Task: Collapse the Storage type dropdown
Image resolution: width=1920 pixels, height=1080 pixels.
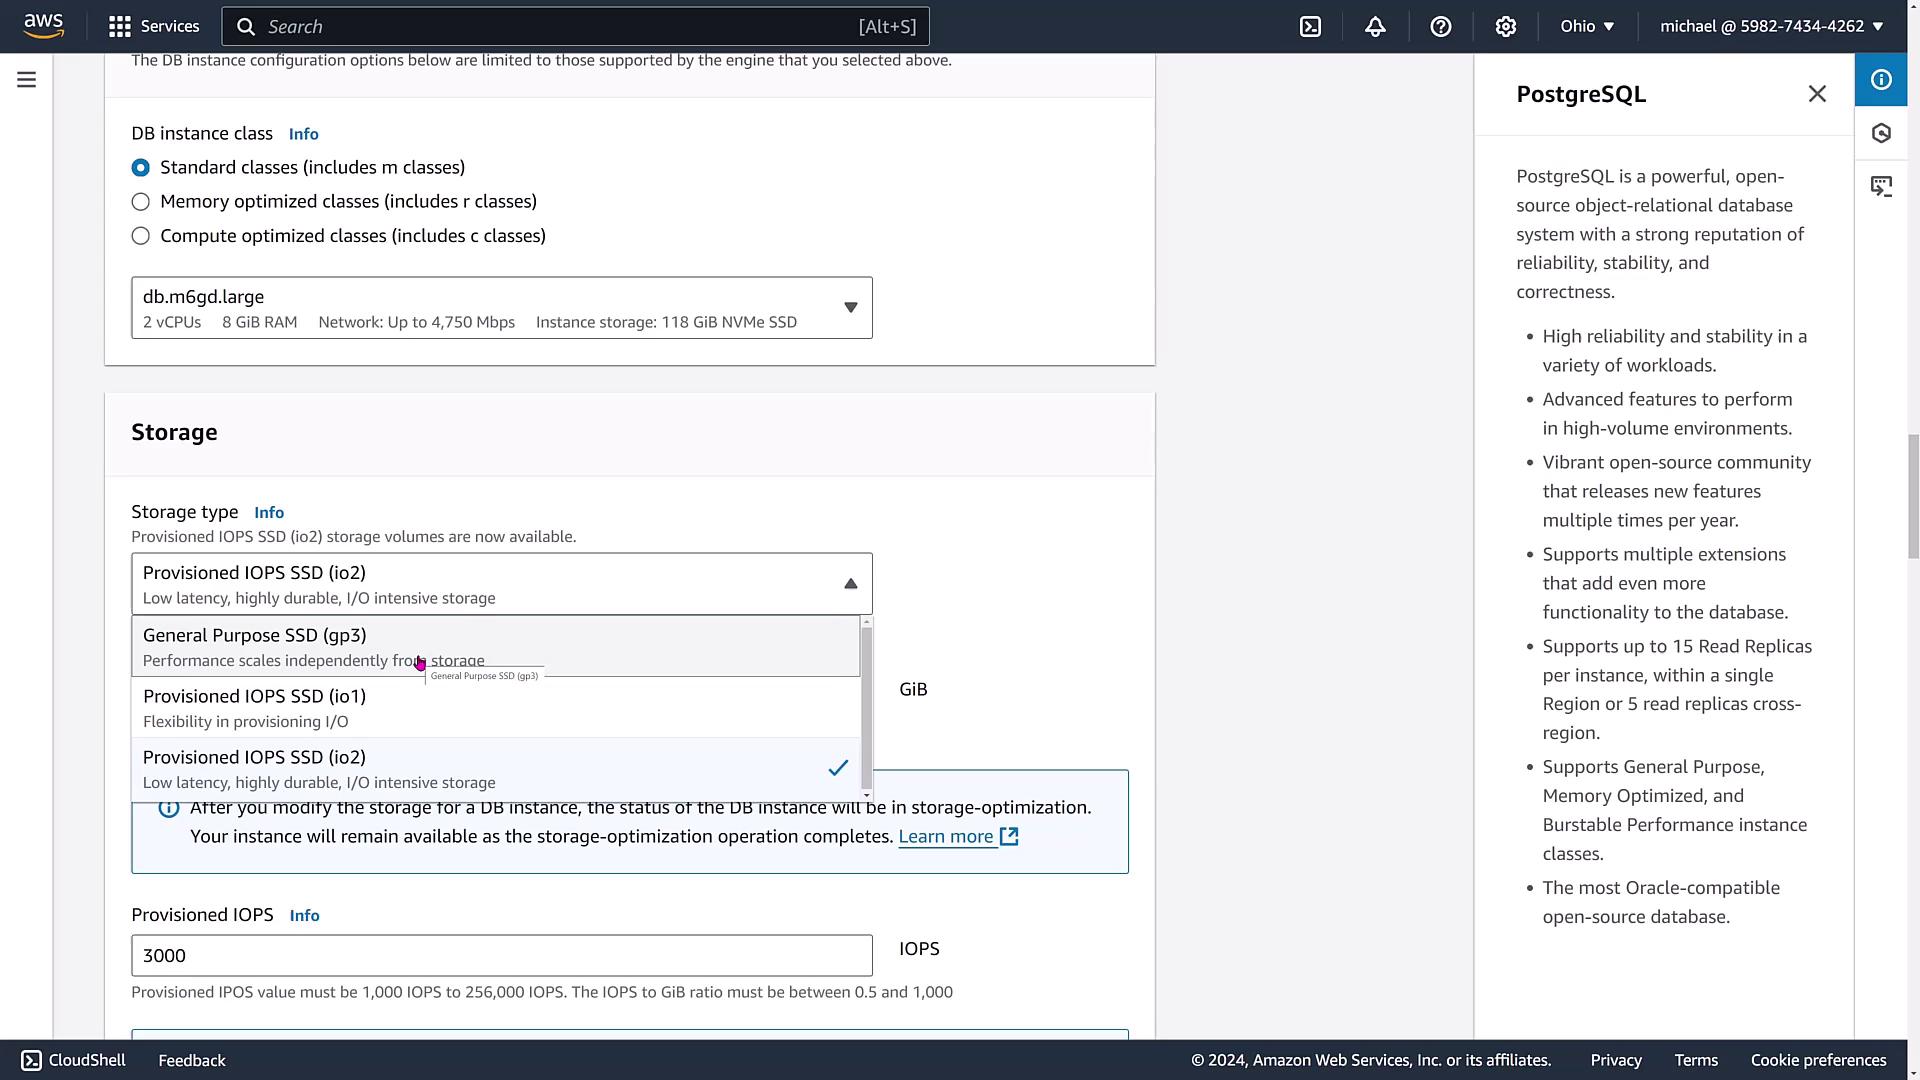Action: [x=501, y=584]
